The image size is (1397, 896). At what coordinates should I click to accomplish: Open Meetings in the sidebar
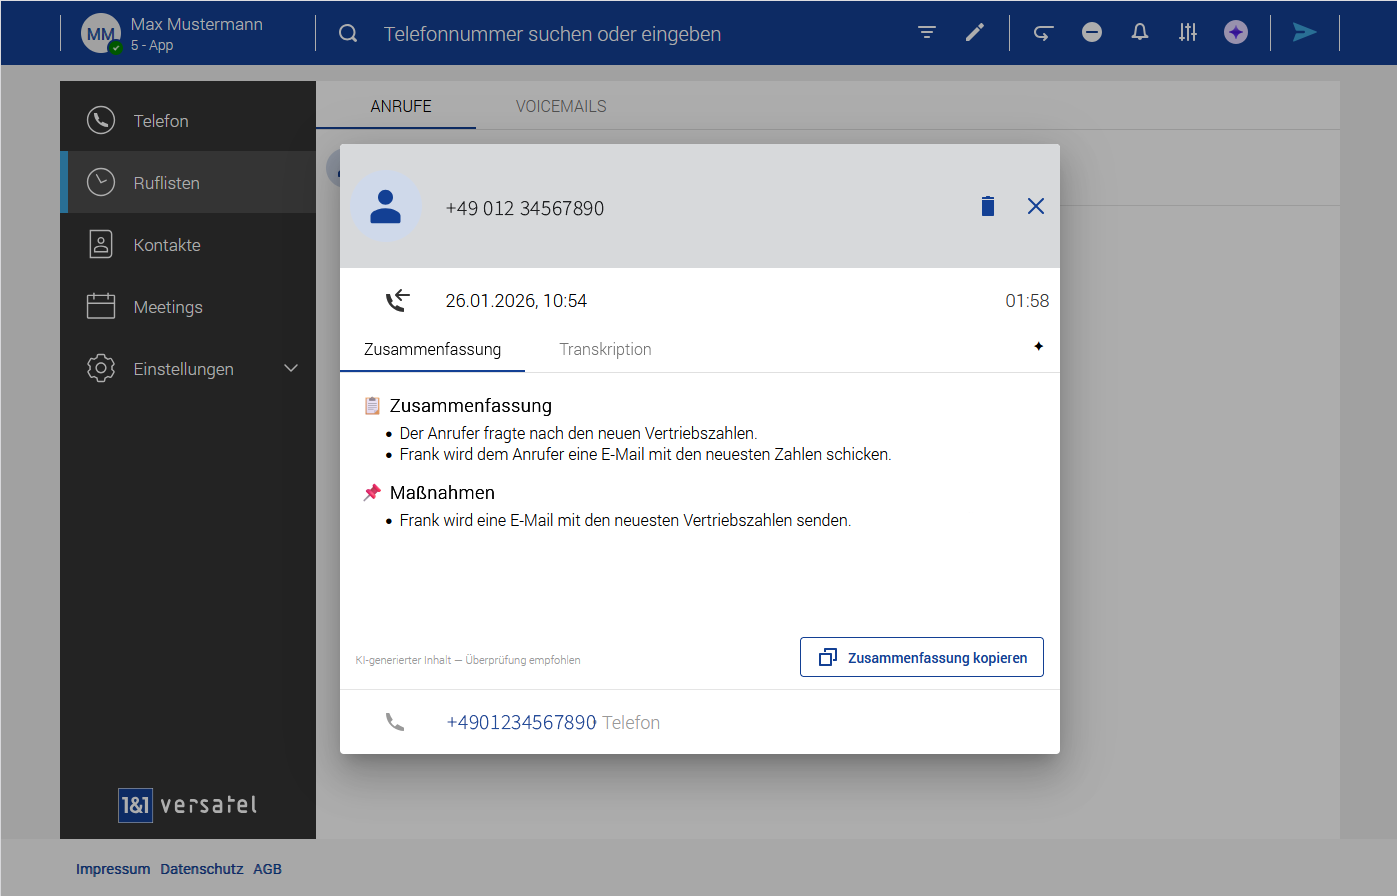[x=168, y=307]
